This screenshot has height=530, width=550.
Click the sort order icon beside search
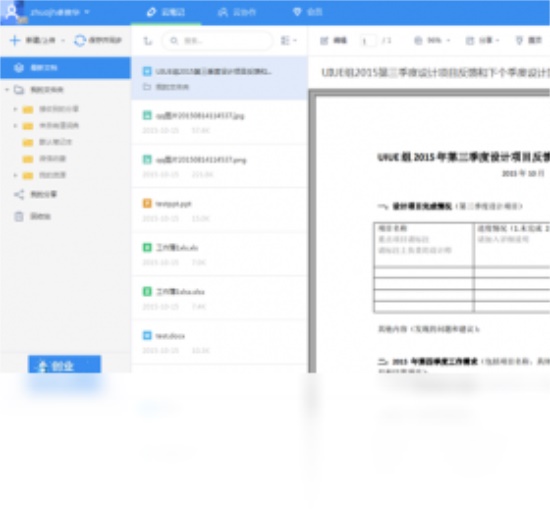(x=148, y=41)
